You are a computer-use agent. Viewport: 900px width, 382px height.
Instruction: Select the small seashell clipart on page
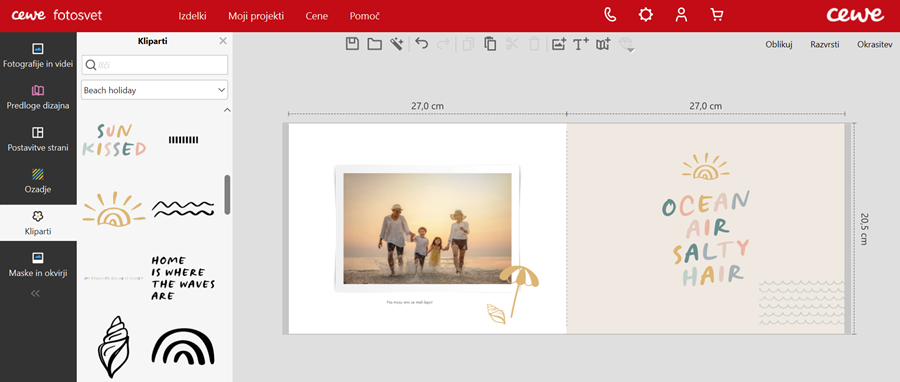tap(496, 313)
